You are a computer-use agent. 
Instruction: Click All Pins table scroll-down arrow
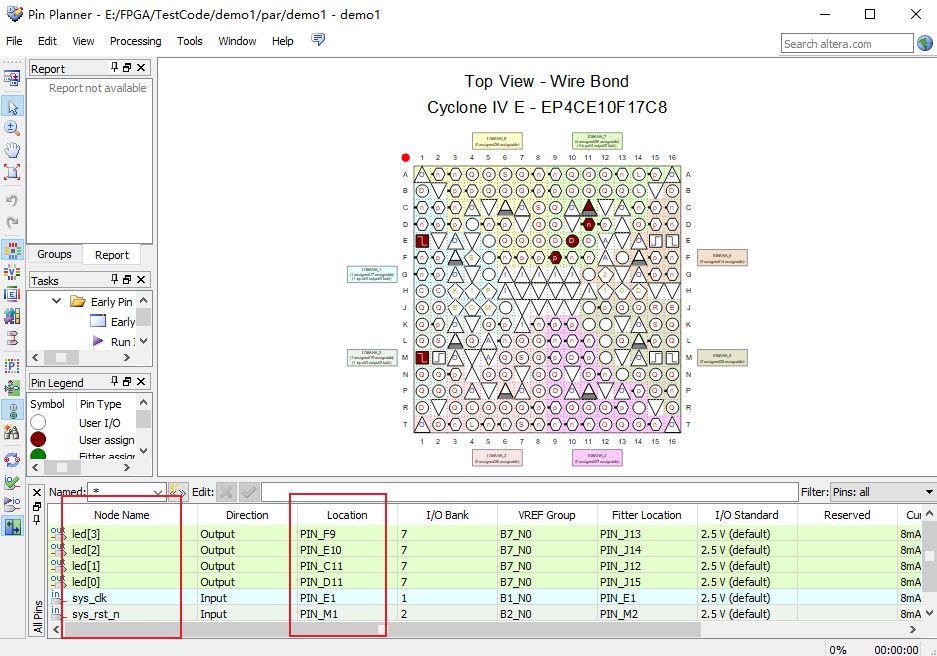[929, 613]
